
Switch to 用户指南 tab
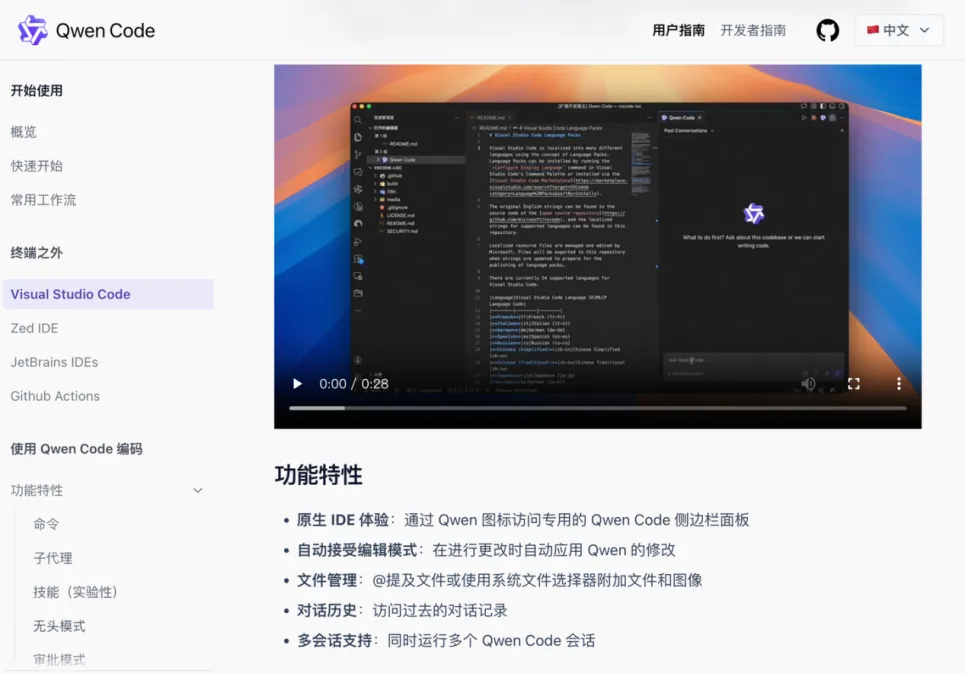pos(678,30)
